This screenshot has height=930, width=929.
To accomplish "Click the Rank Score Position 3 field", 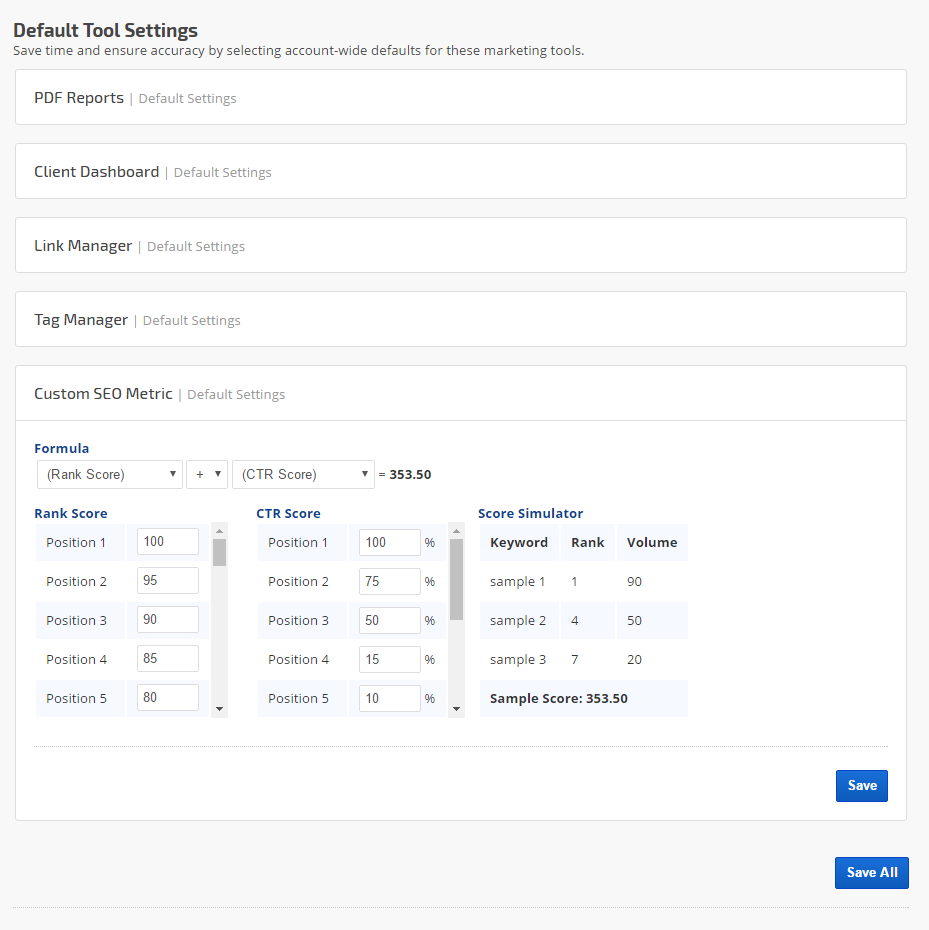I will (167, 620).
